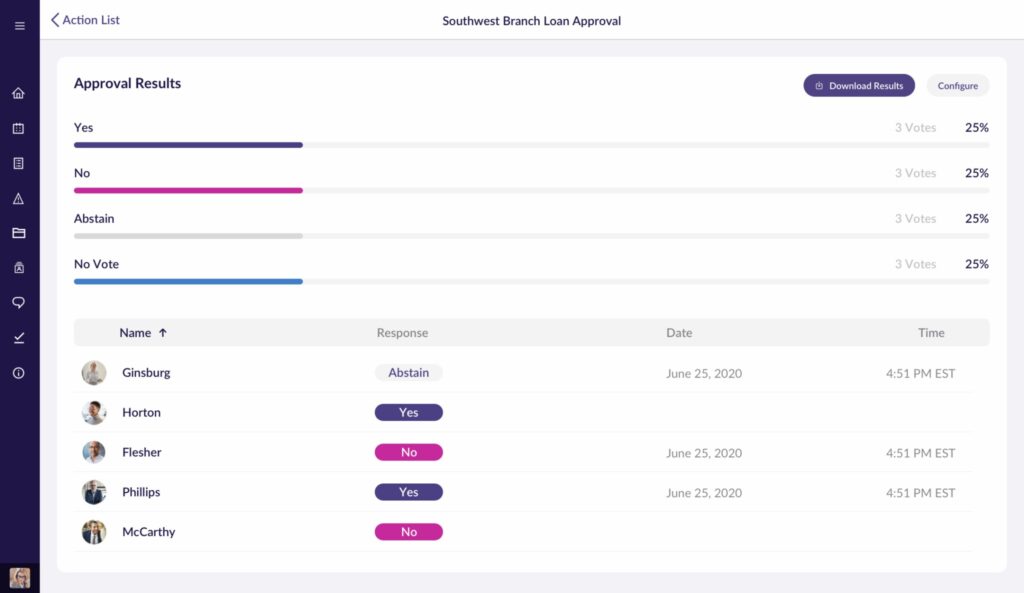The width and height of the screenshot is (1024, 593).
Task: Open the hamburger menu in the sidebar
Action: 19,26
